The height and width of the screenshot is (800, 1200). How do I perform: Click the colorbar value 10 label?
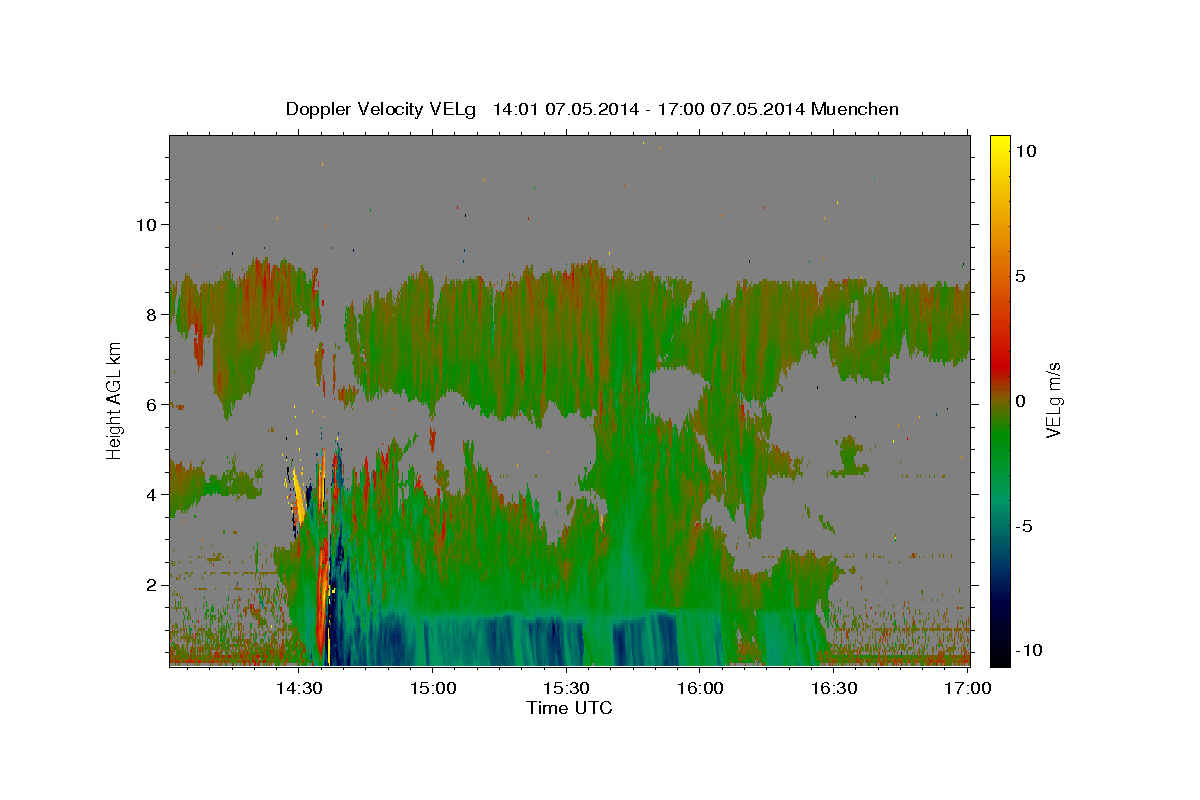pyautogui.click(x=1026, y=151)
